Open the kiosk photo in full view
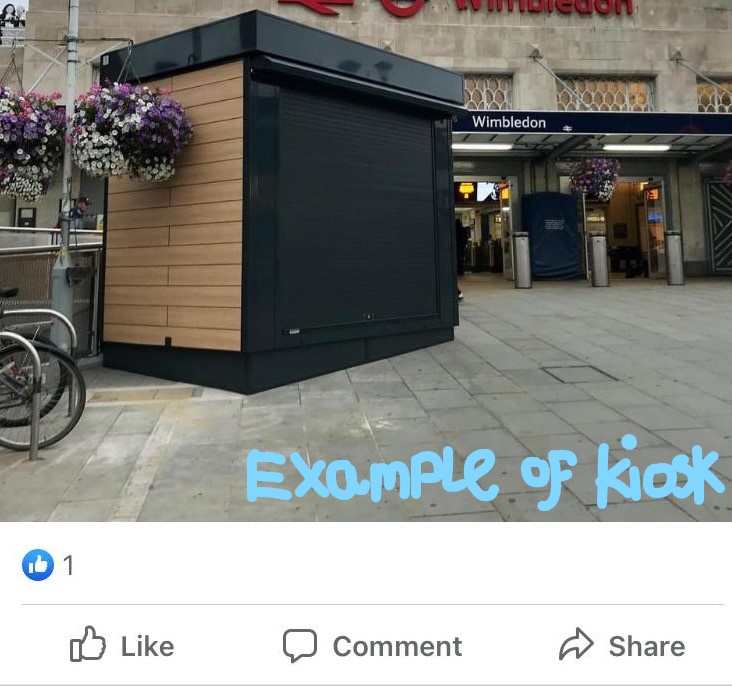The height and width of the screenshot is (686, 732). (x=366, y=261)
